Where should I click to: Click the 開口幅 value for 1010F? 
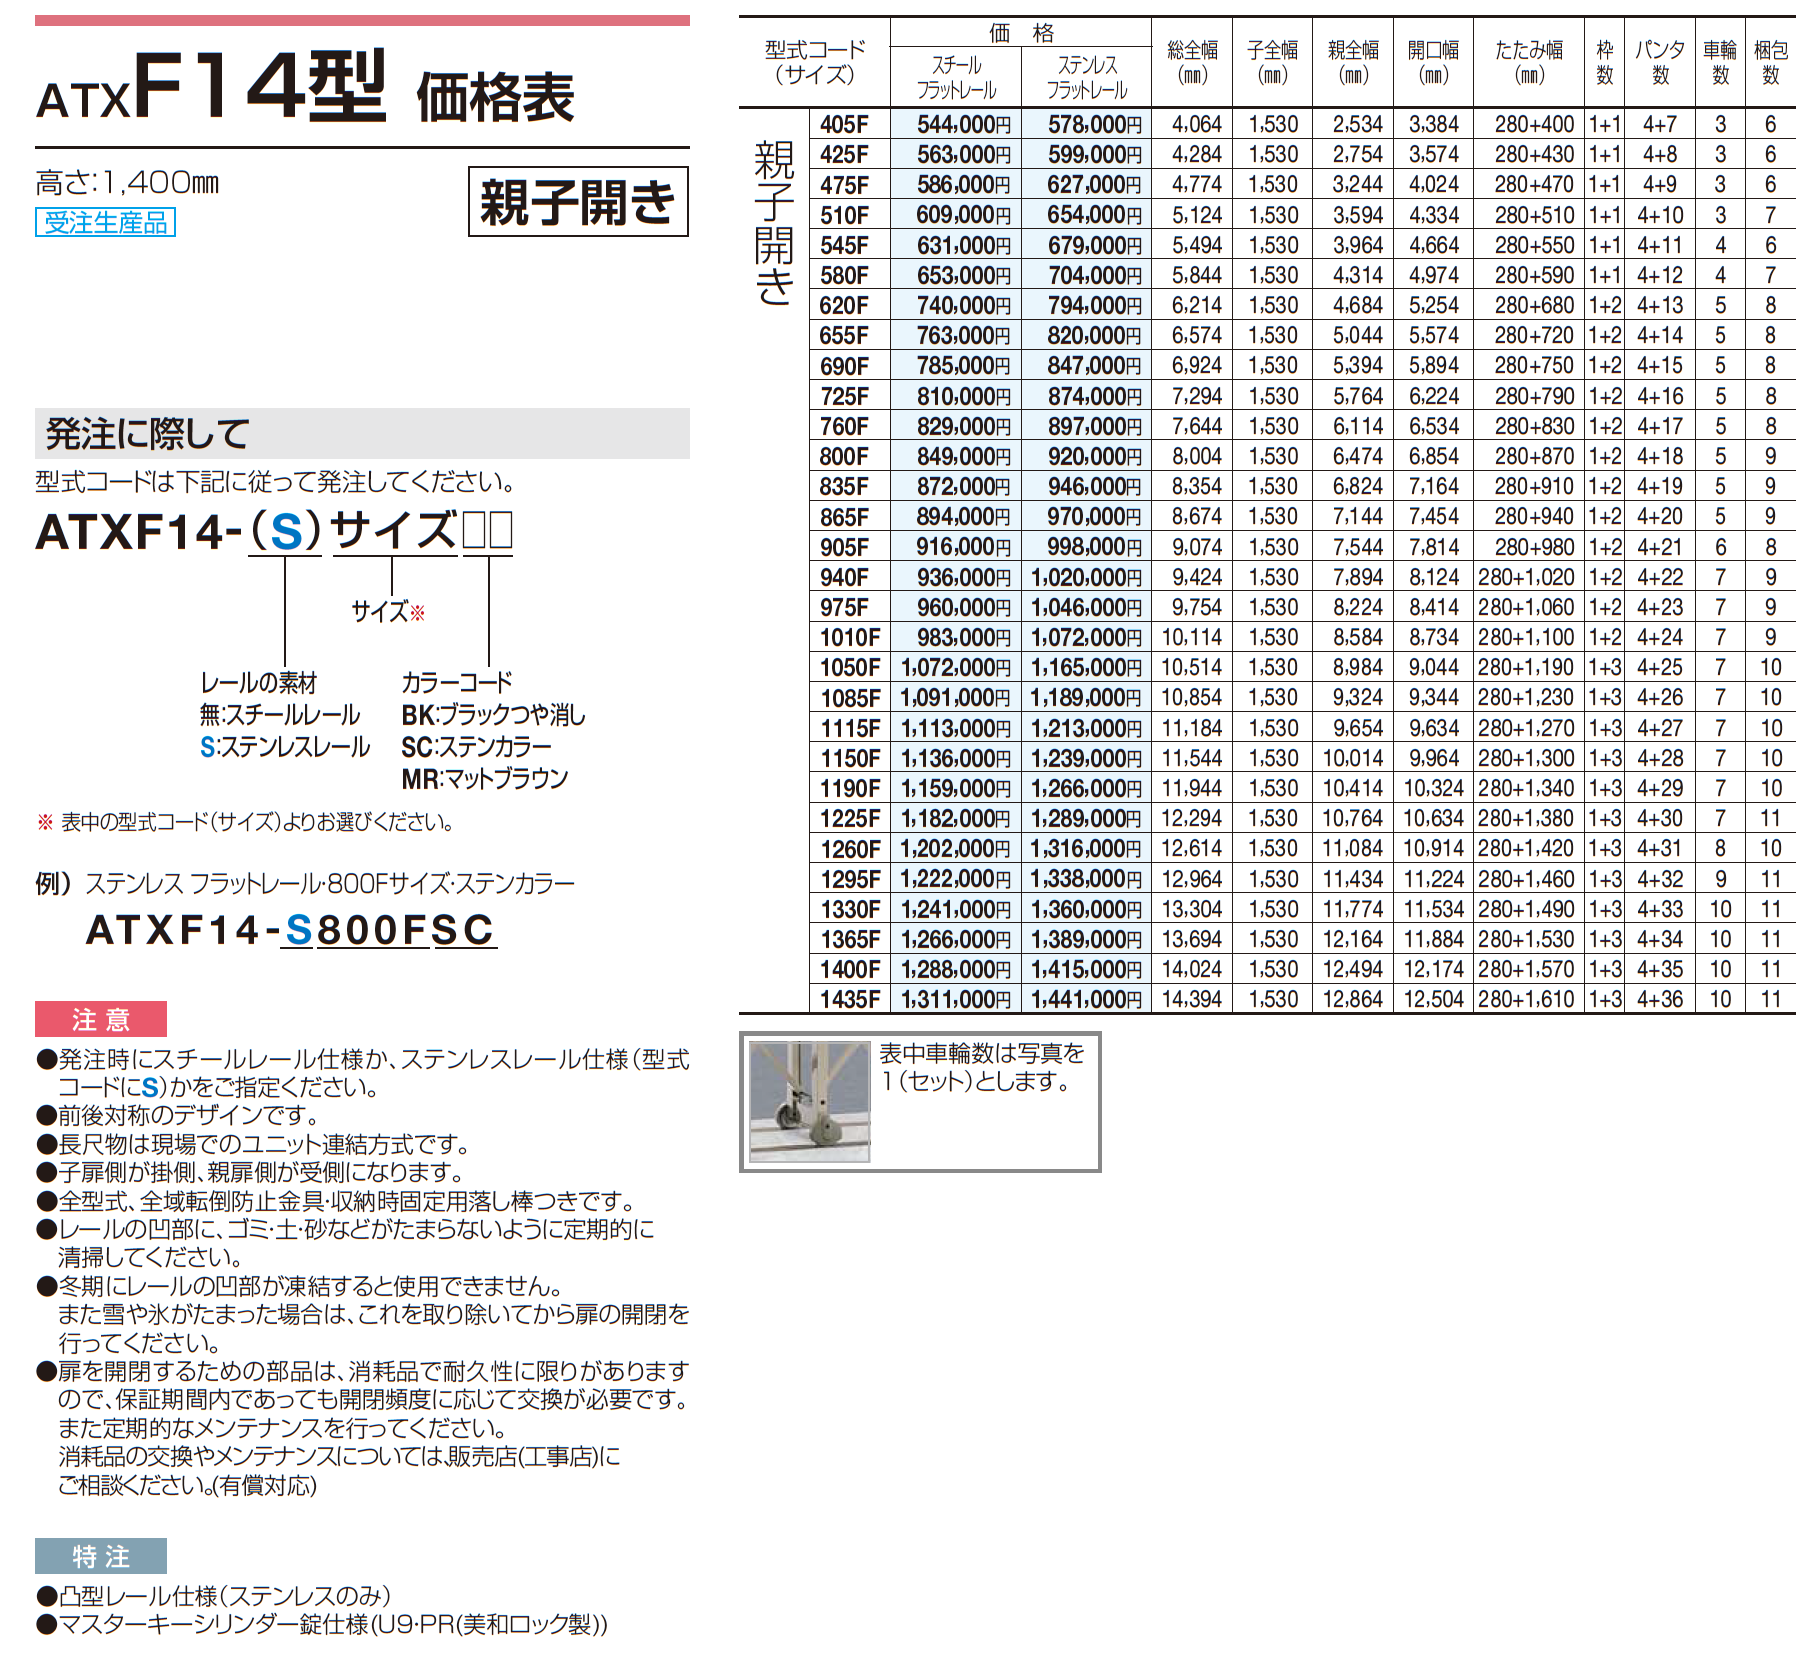(x=1433, y=638)
